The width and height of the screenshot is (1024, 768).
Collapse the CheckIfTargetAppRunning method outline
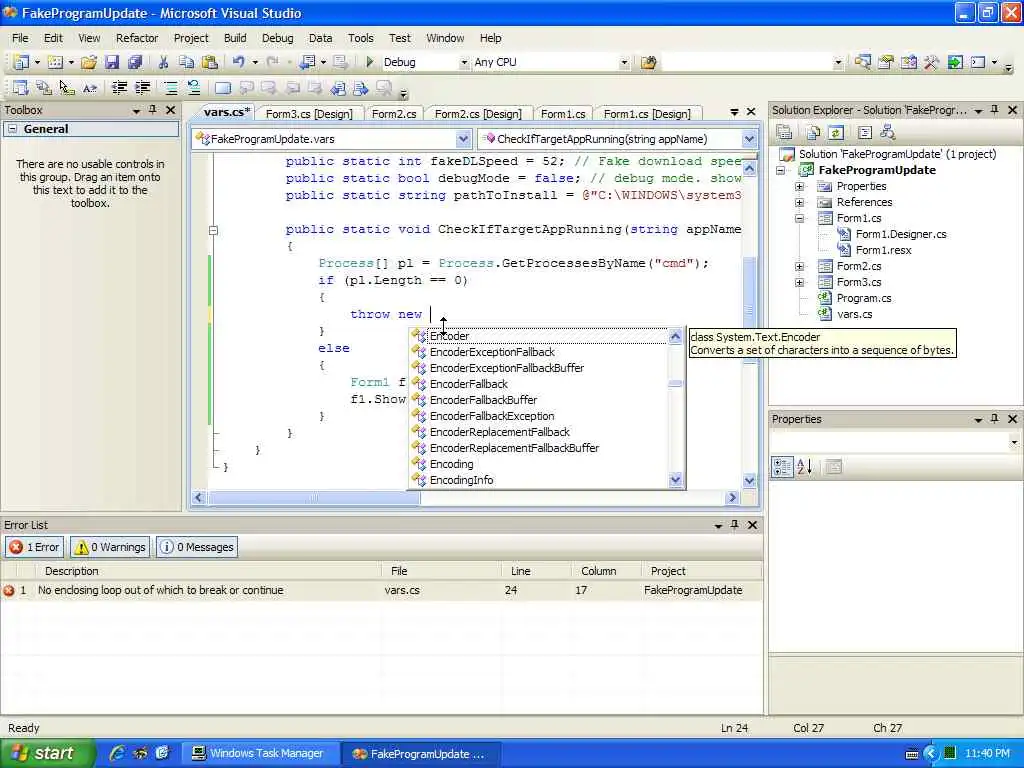[x=214, y=230]
